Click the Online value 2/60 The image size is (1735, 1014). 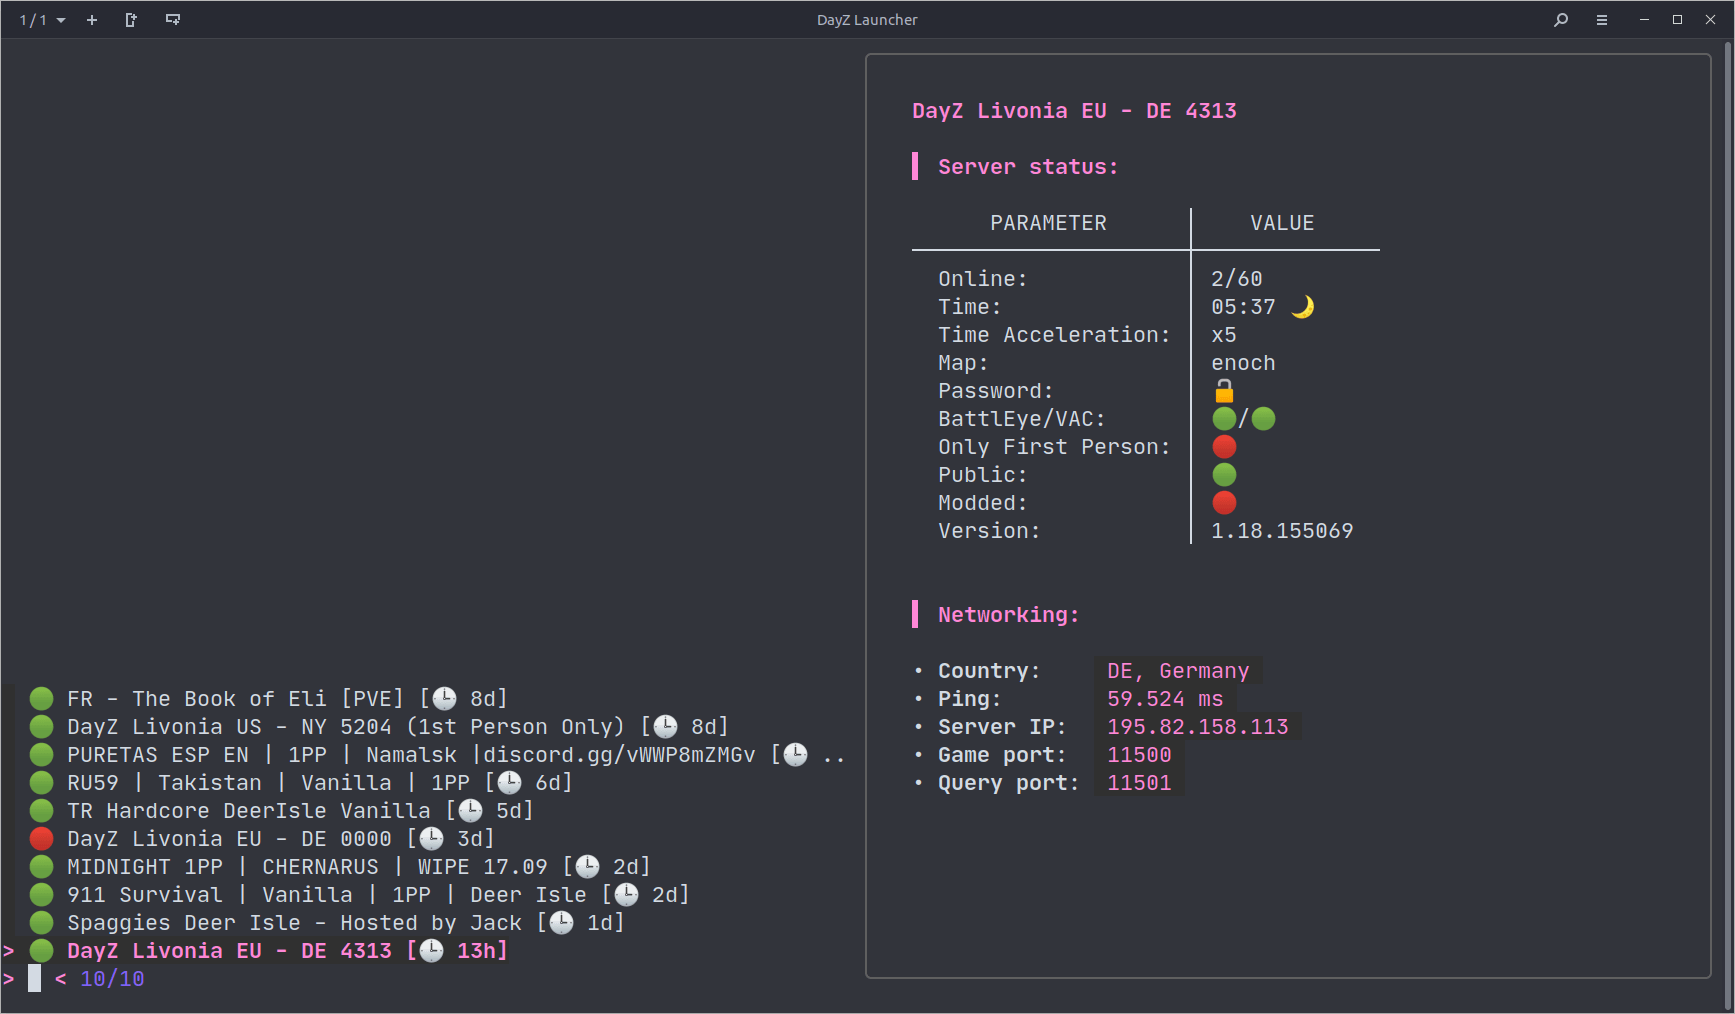[1237, 279]
